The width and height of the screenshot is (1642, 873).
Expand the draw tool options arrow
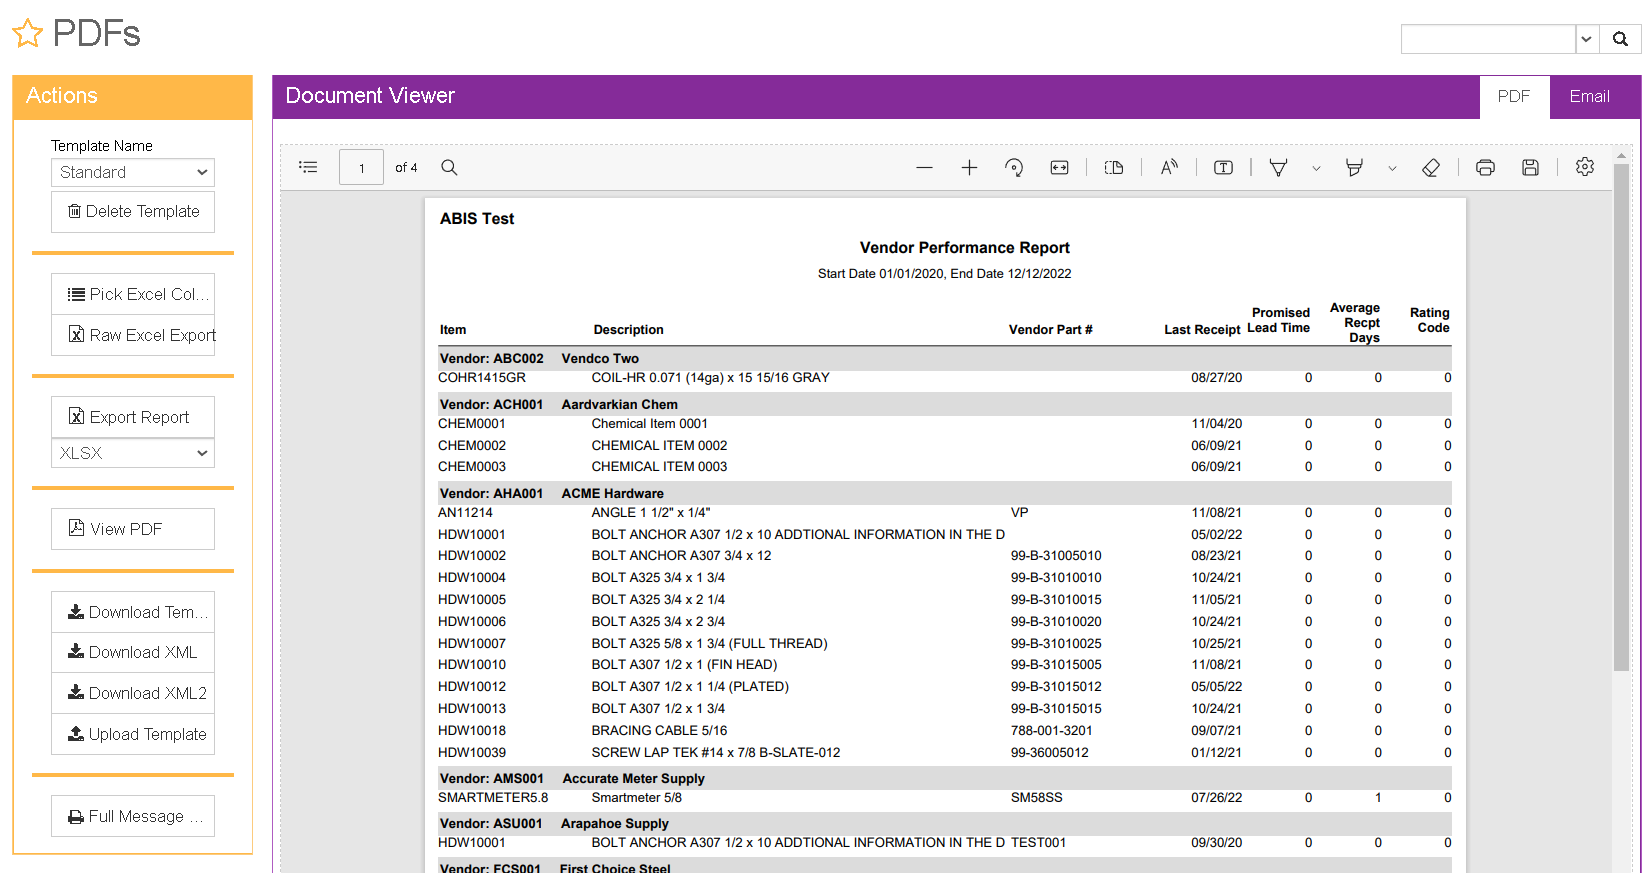[1316, 169]
